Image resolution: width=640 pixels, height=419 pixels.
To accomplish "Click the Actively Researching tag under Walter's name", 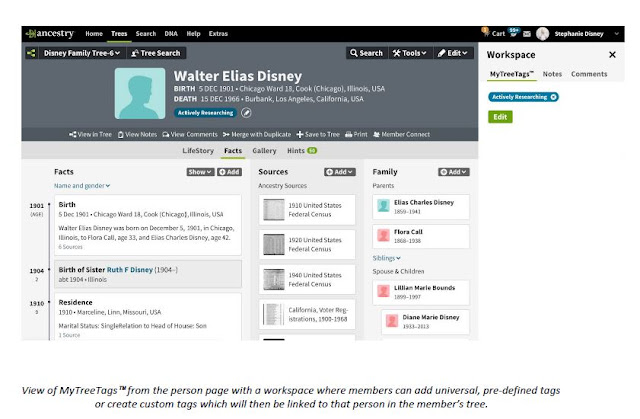I will coord(205,113).
